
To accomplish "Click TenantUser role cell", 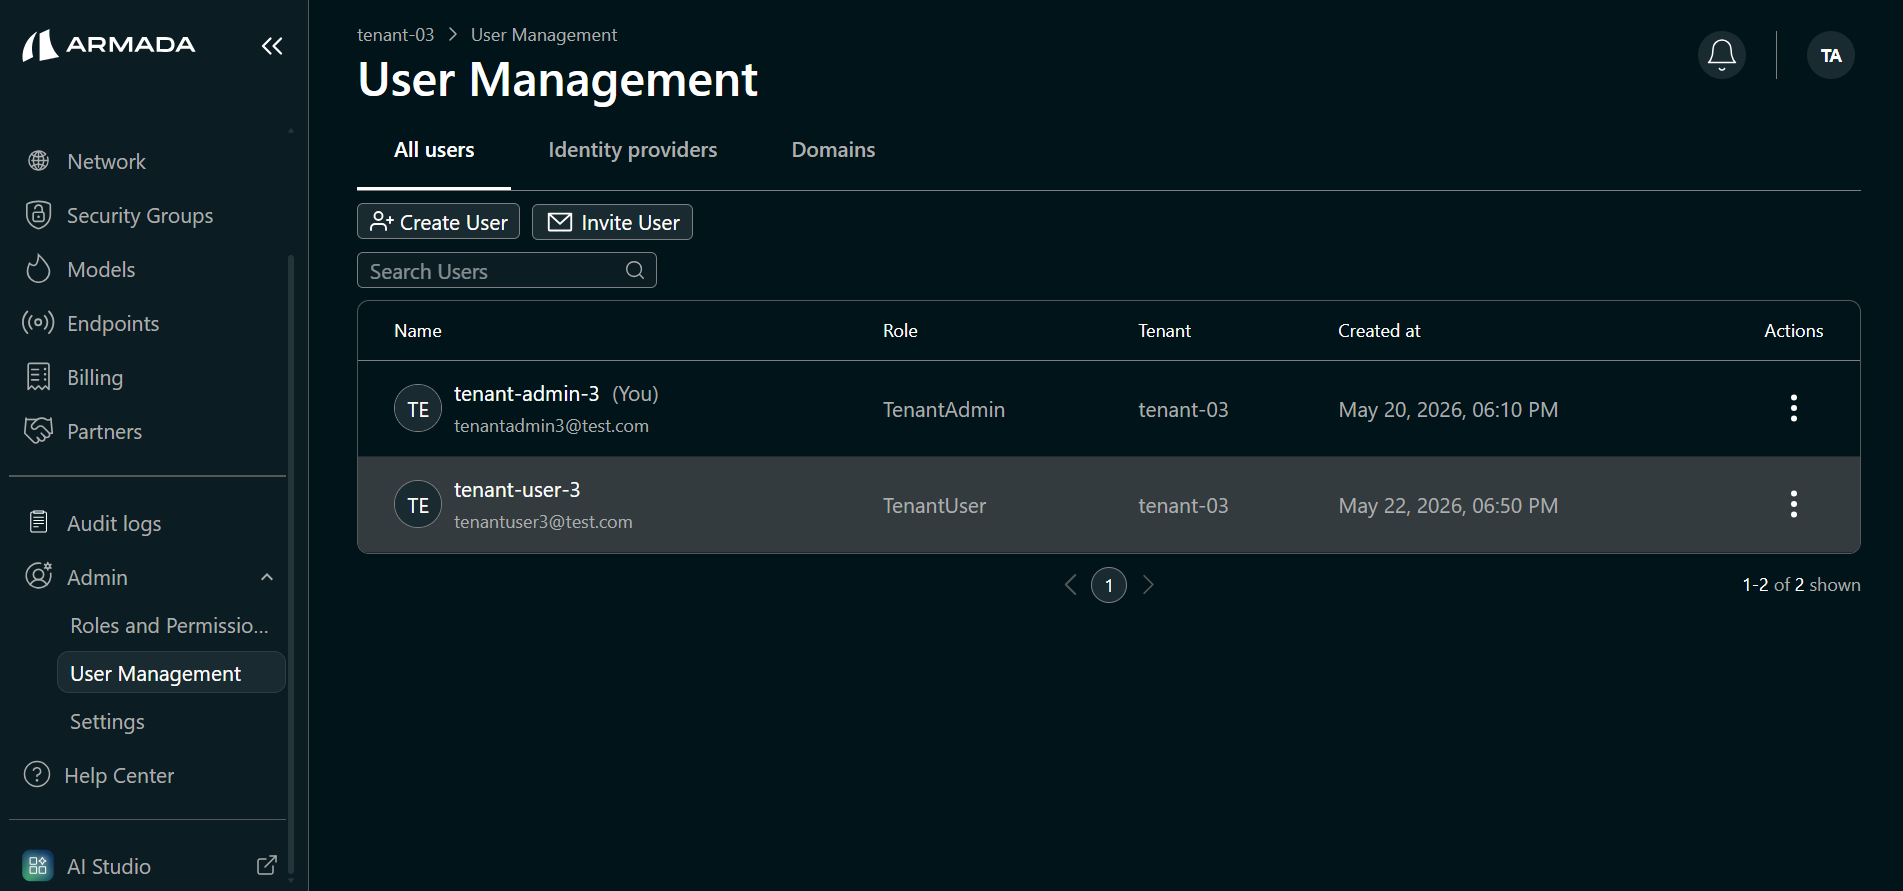I will (x=935, y=506).
